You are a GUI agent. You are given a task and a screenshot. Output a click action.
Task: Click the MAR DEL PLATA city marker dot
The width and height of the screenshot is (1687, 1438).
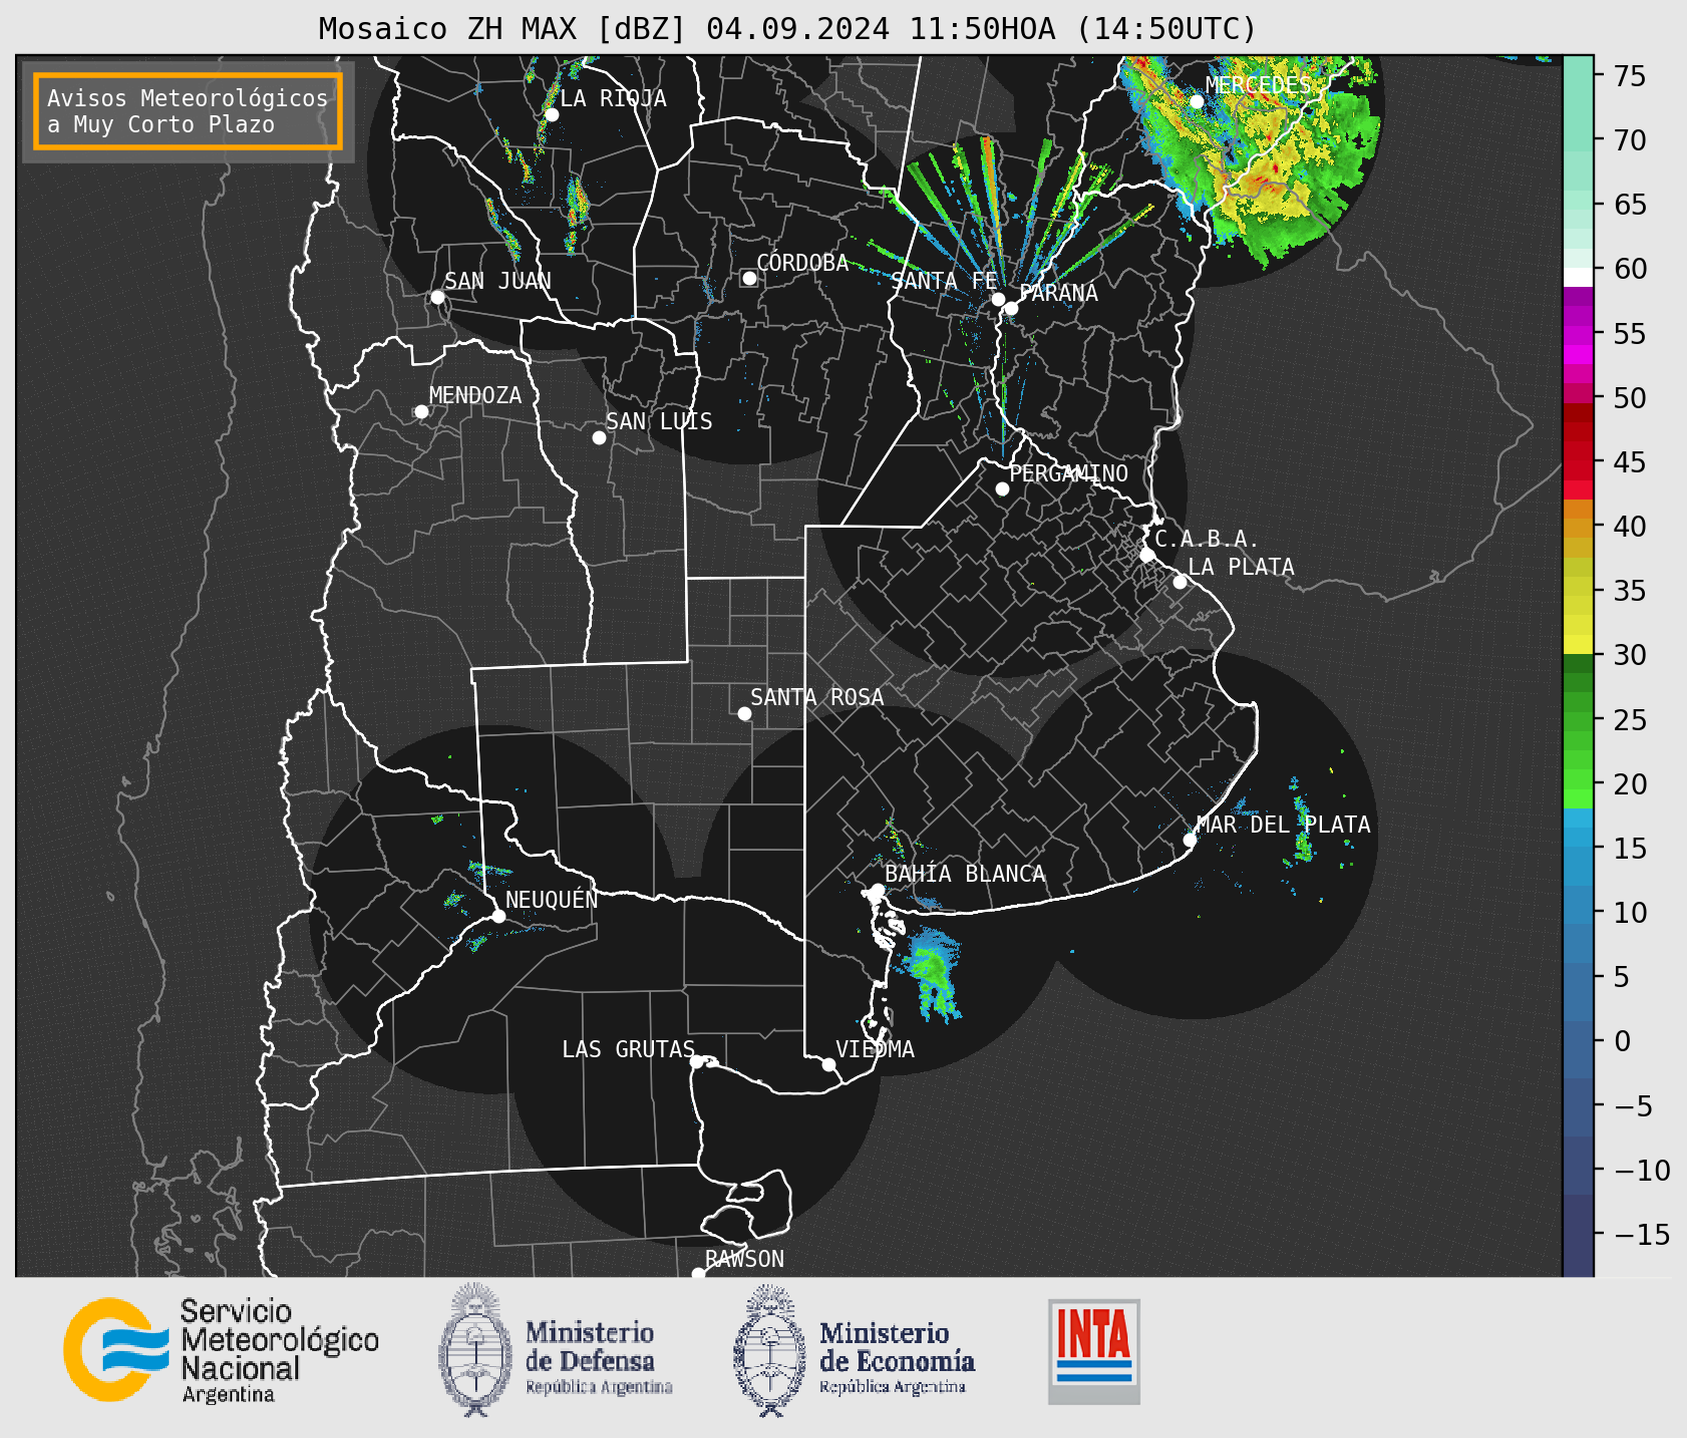(x=1190, y=840)
